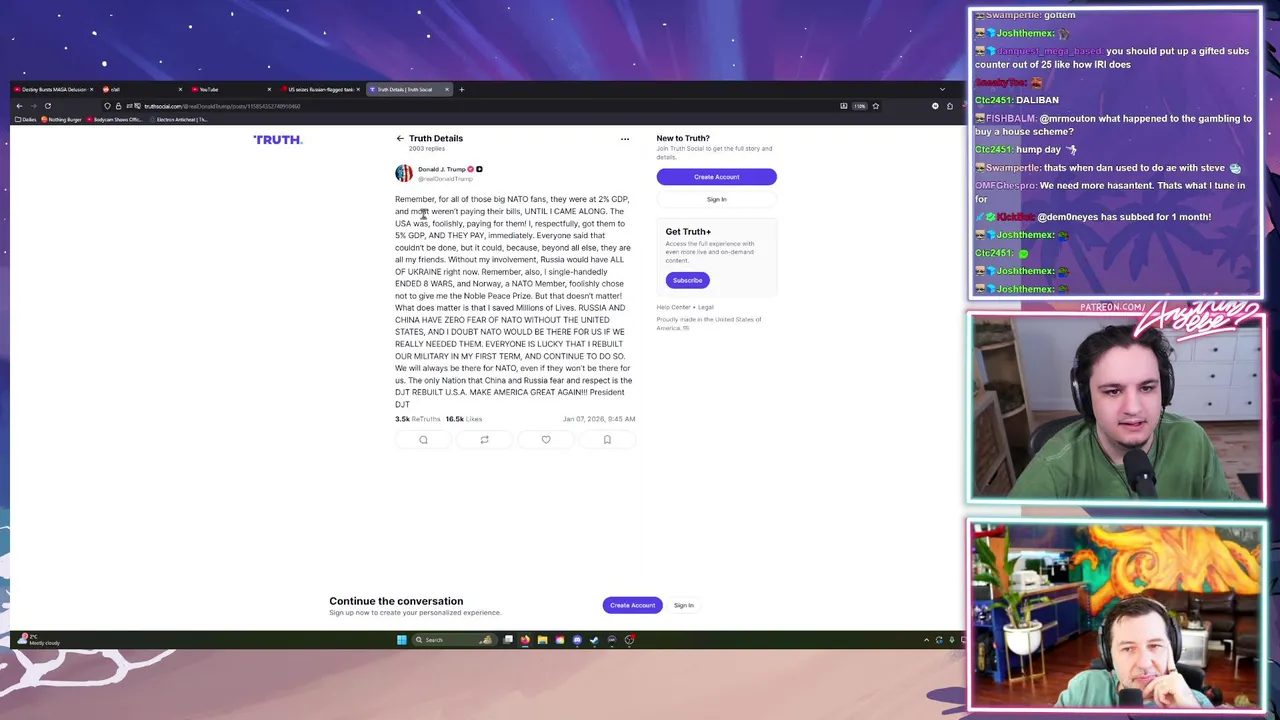Click the browser forward arrow
The image size is (1280, 720).
(33, 106)
